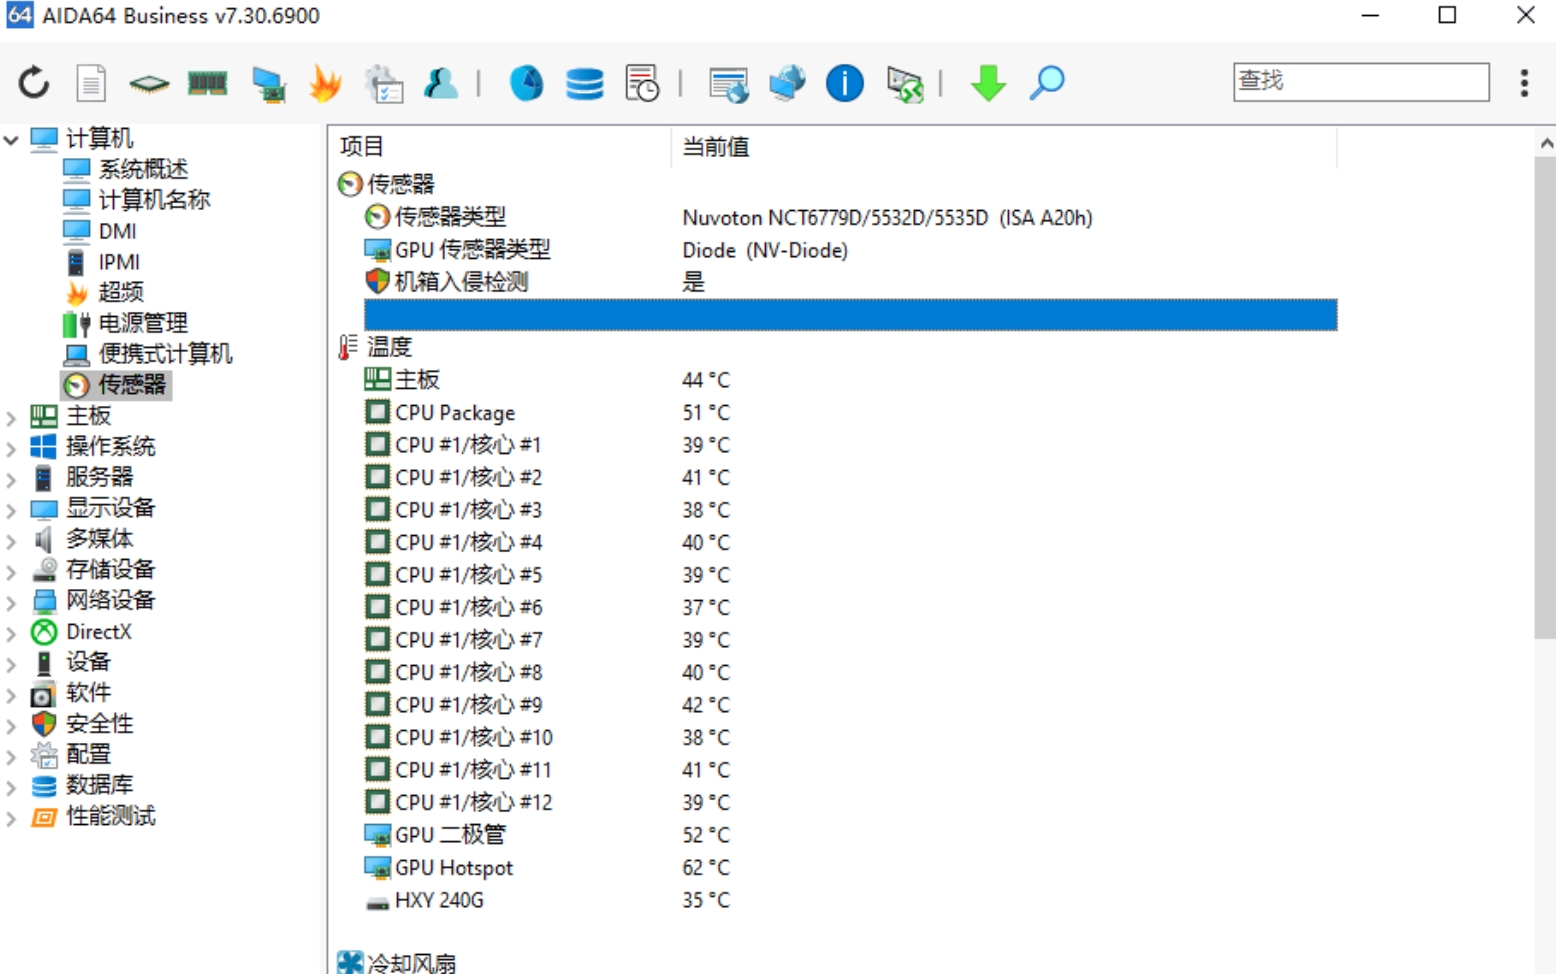This screenshot has height=974, width=1556.
Task: Open the three-dot overflow menu
Action: pos(1524,83)
